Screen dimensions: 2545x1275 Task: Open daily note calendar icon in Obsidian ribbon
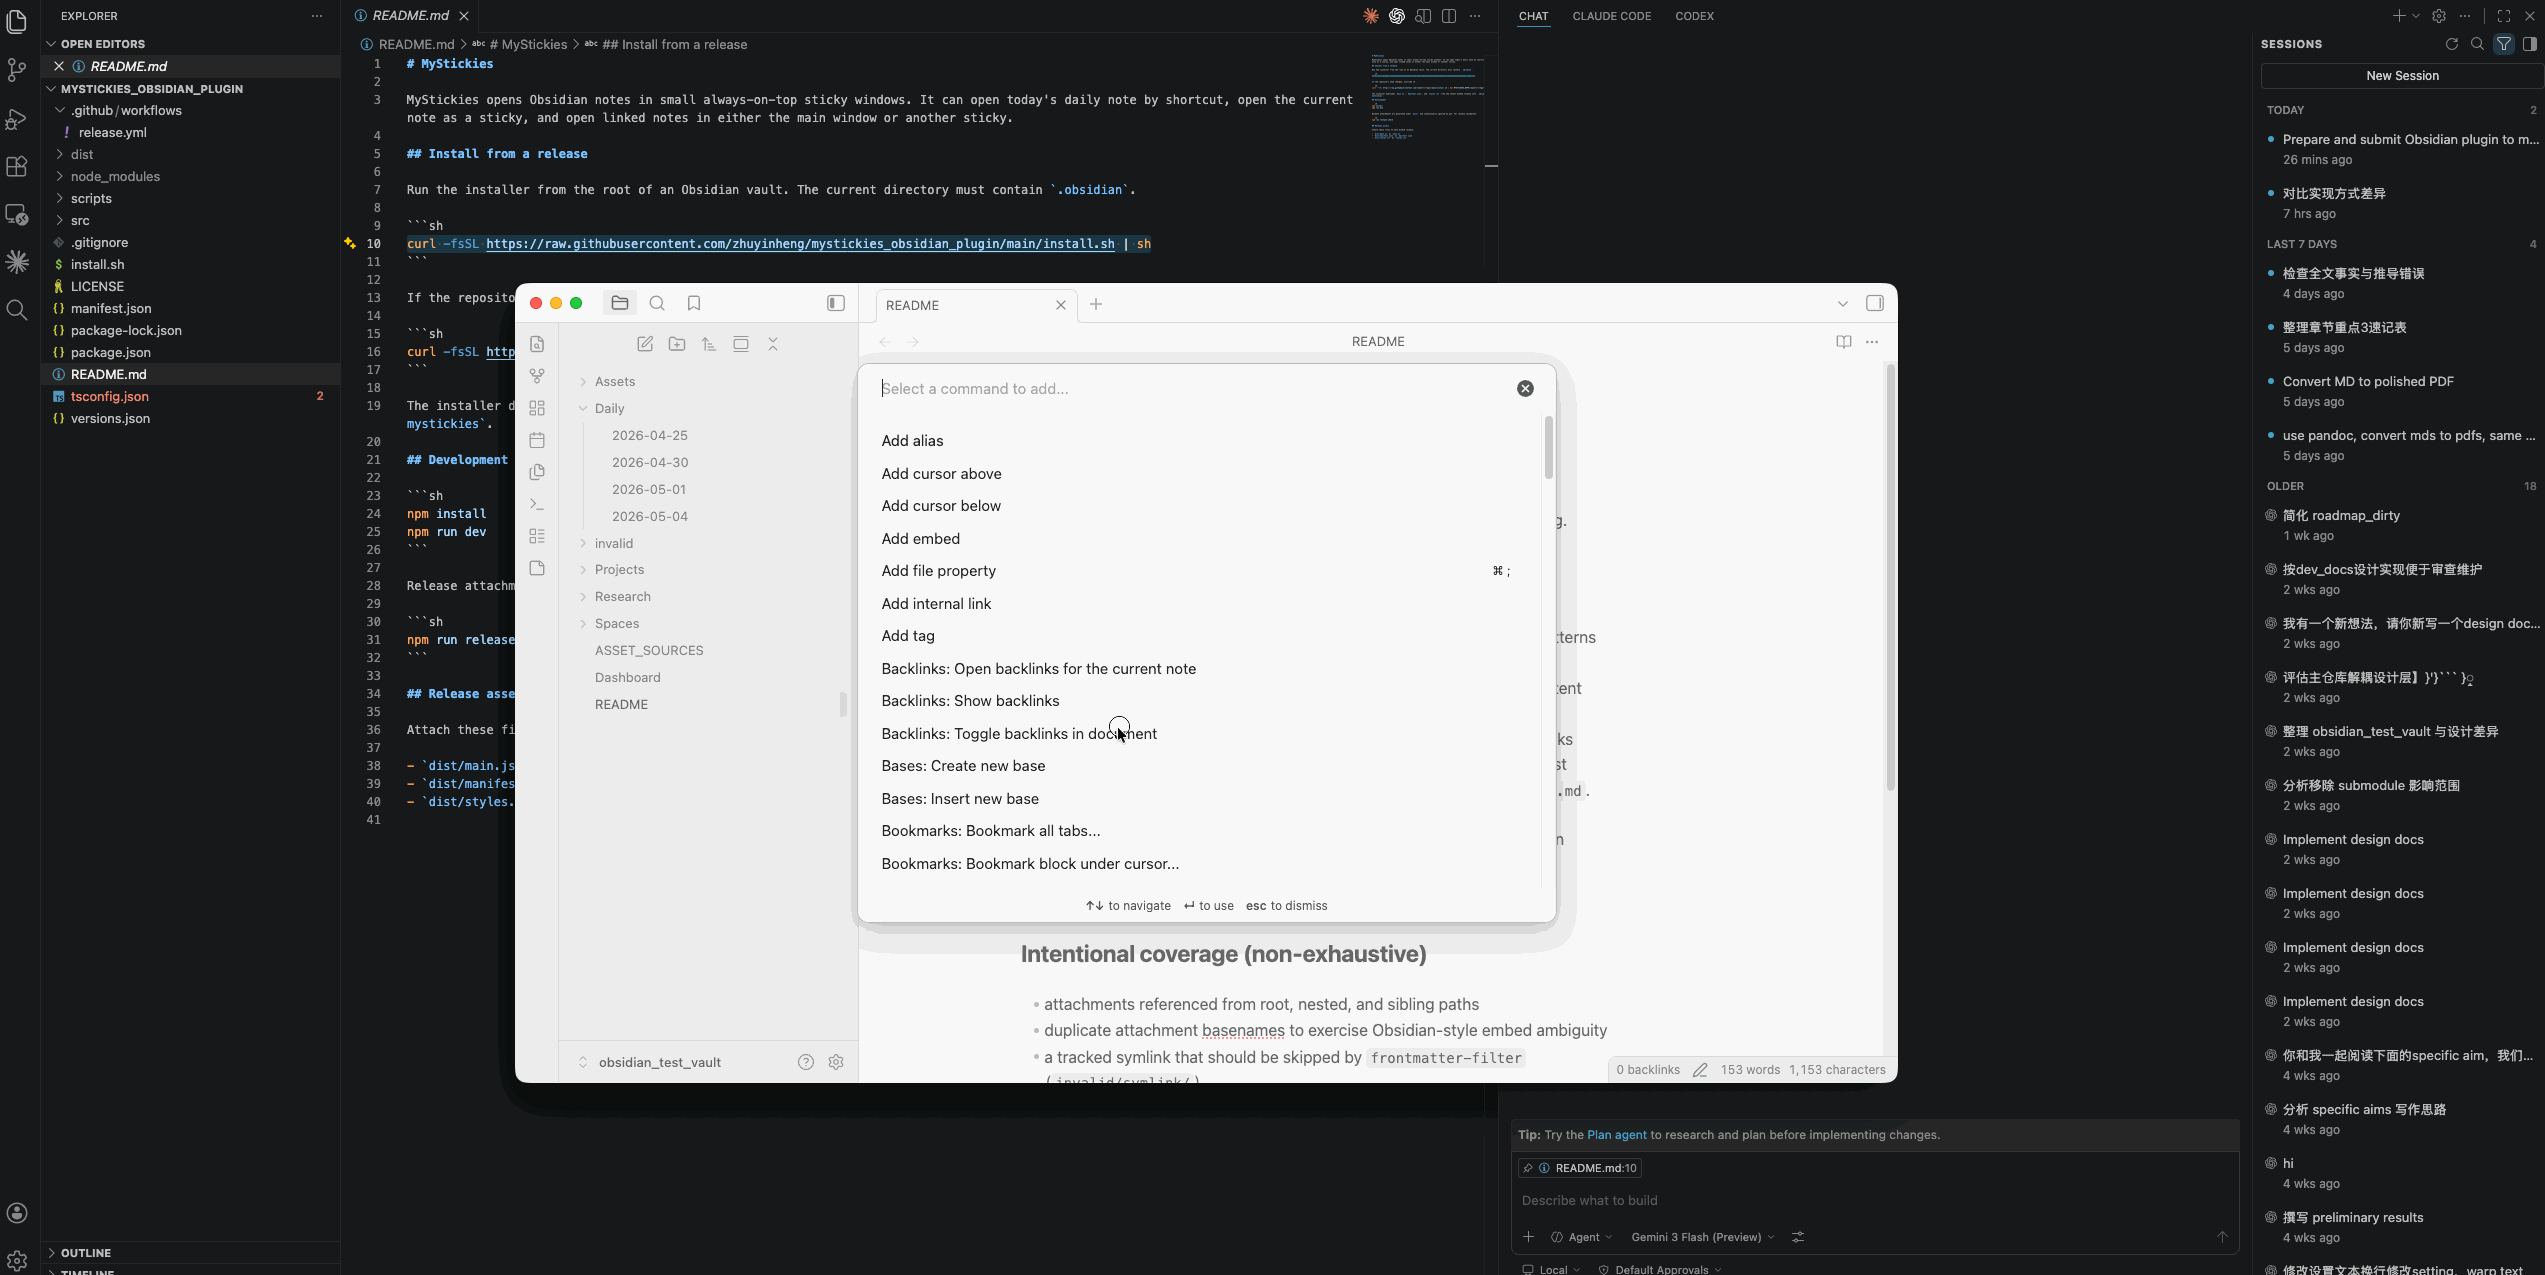(x=537, y=440)
